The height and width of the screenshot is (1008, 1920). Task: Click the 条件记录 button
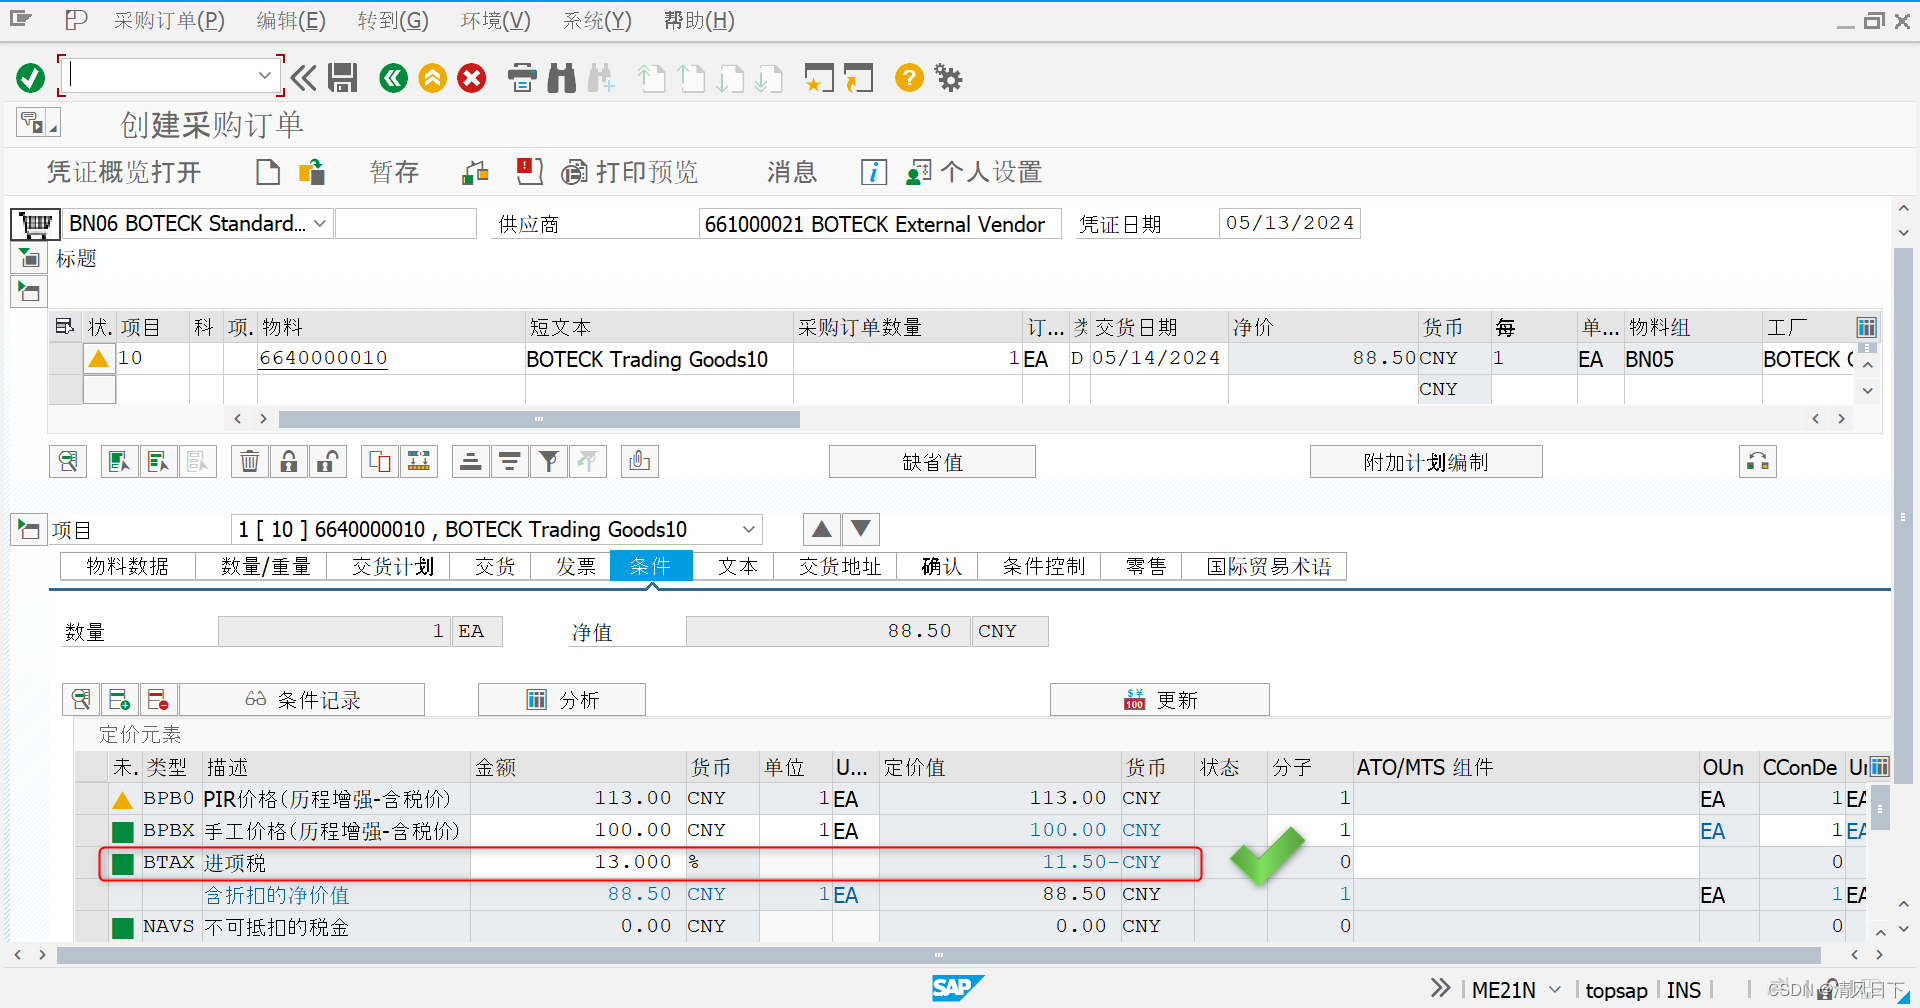point(302,700)
